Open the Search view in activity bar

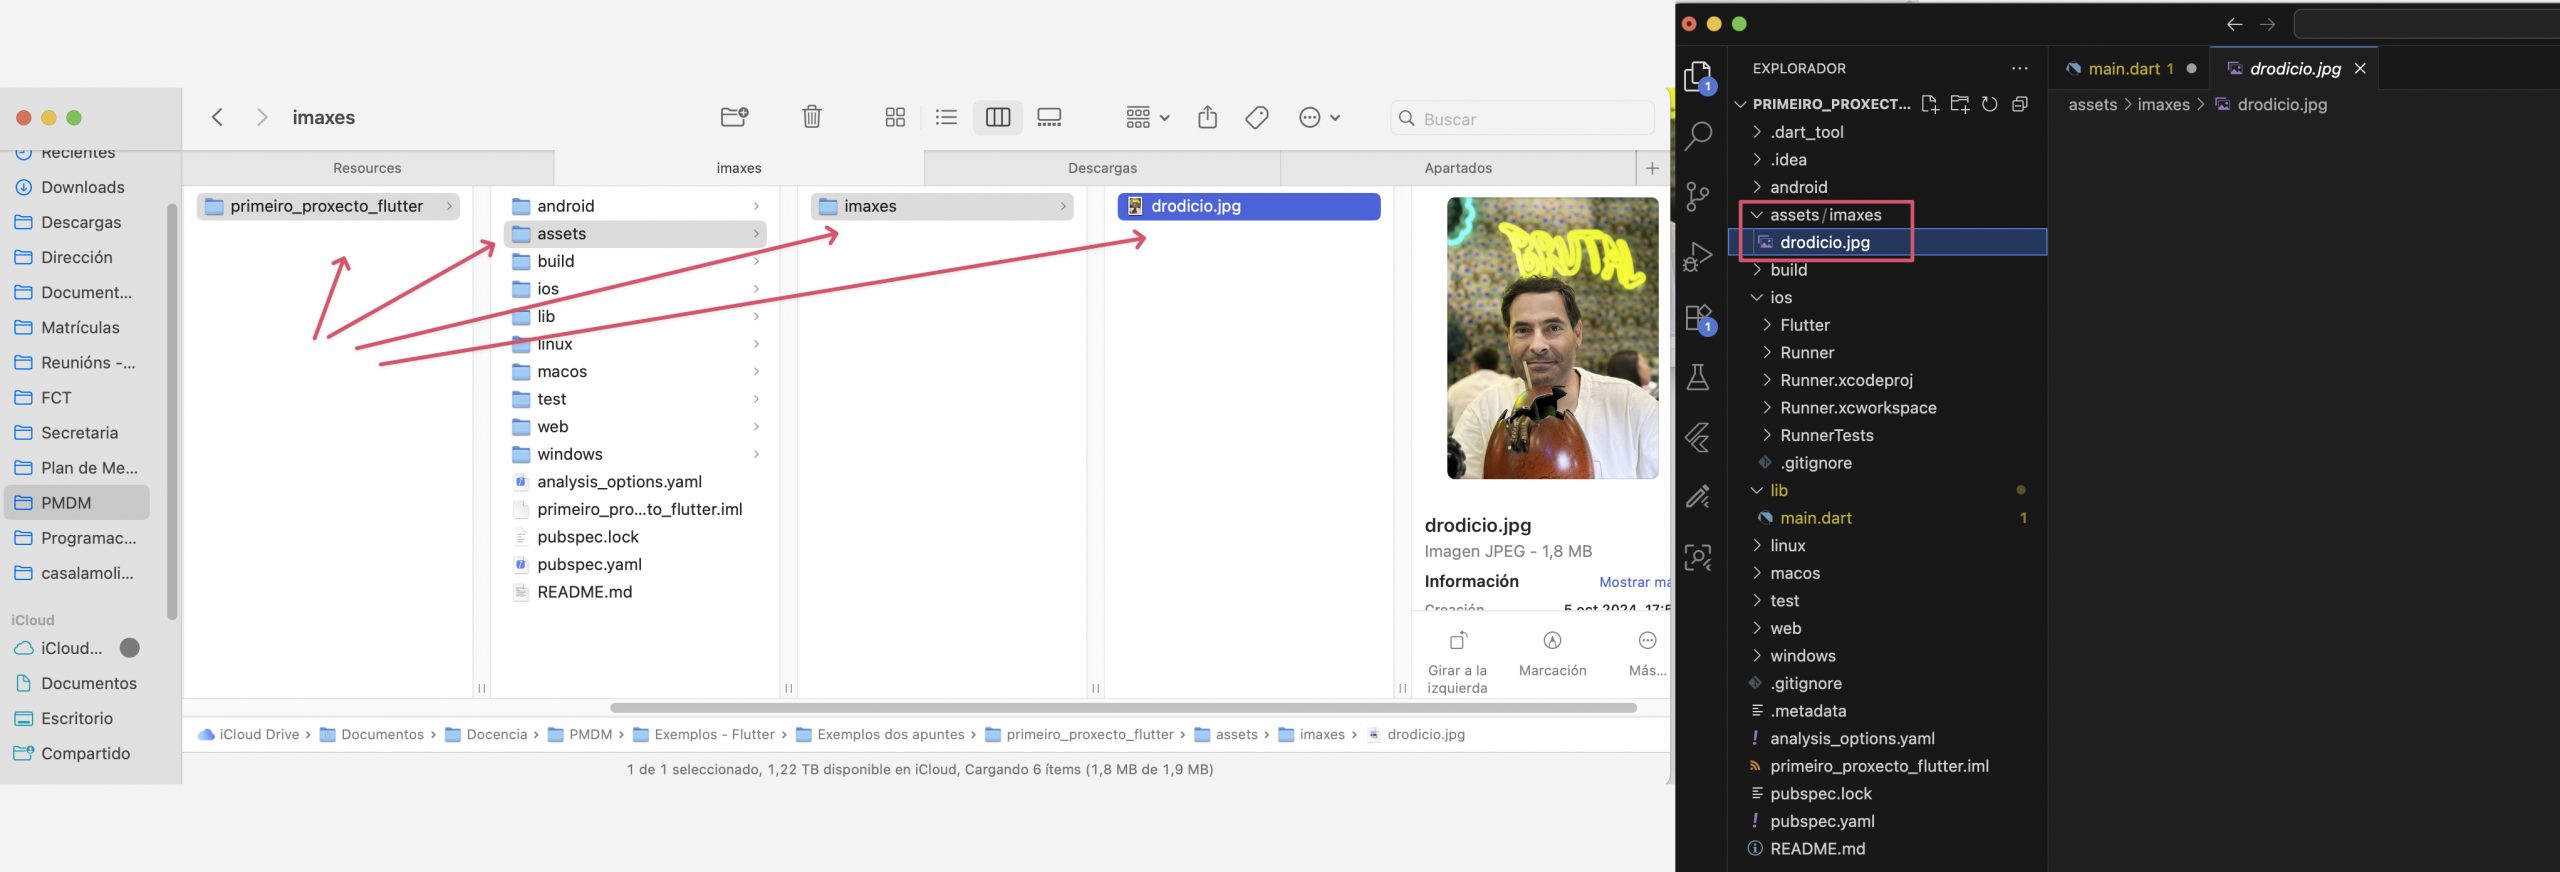pyautogui.click(x=1697, y=136)
